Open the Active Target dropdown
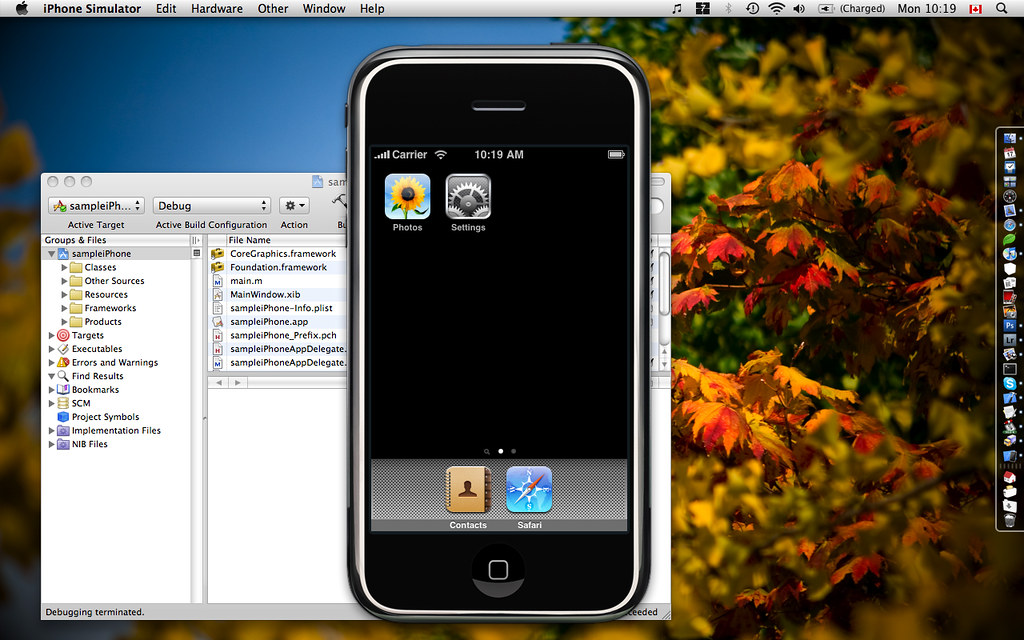The height and width of the screenshot is (640, 1024). tap(96, 206)
